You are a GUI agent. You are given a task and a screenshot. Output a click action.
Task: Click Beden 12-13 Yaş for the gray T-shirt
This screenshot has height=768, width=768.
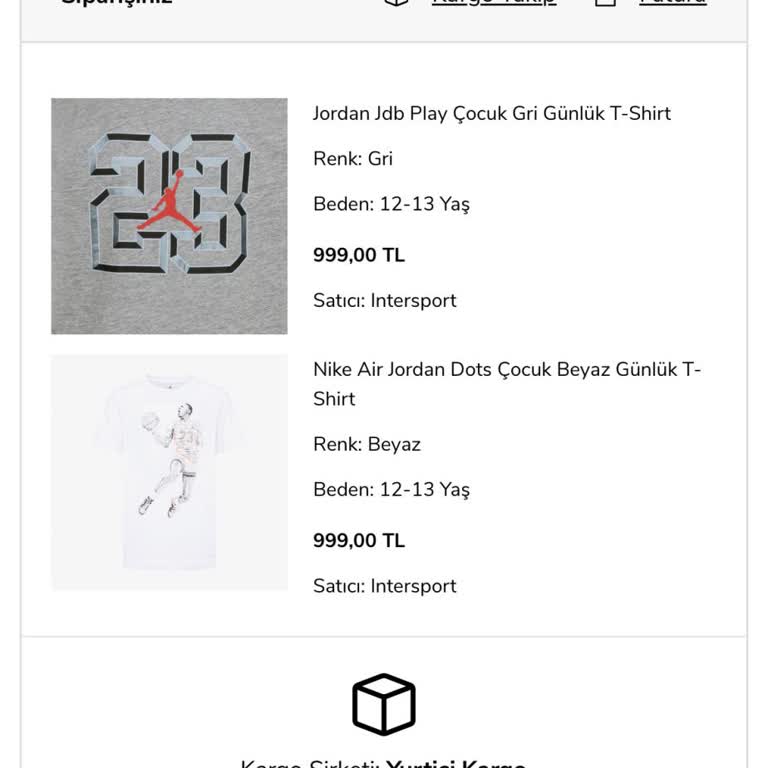tap(391, 204)
